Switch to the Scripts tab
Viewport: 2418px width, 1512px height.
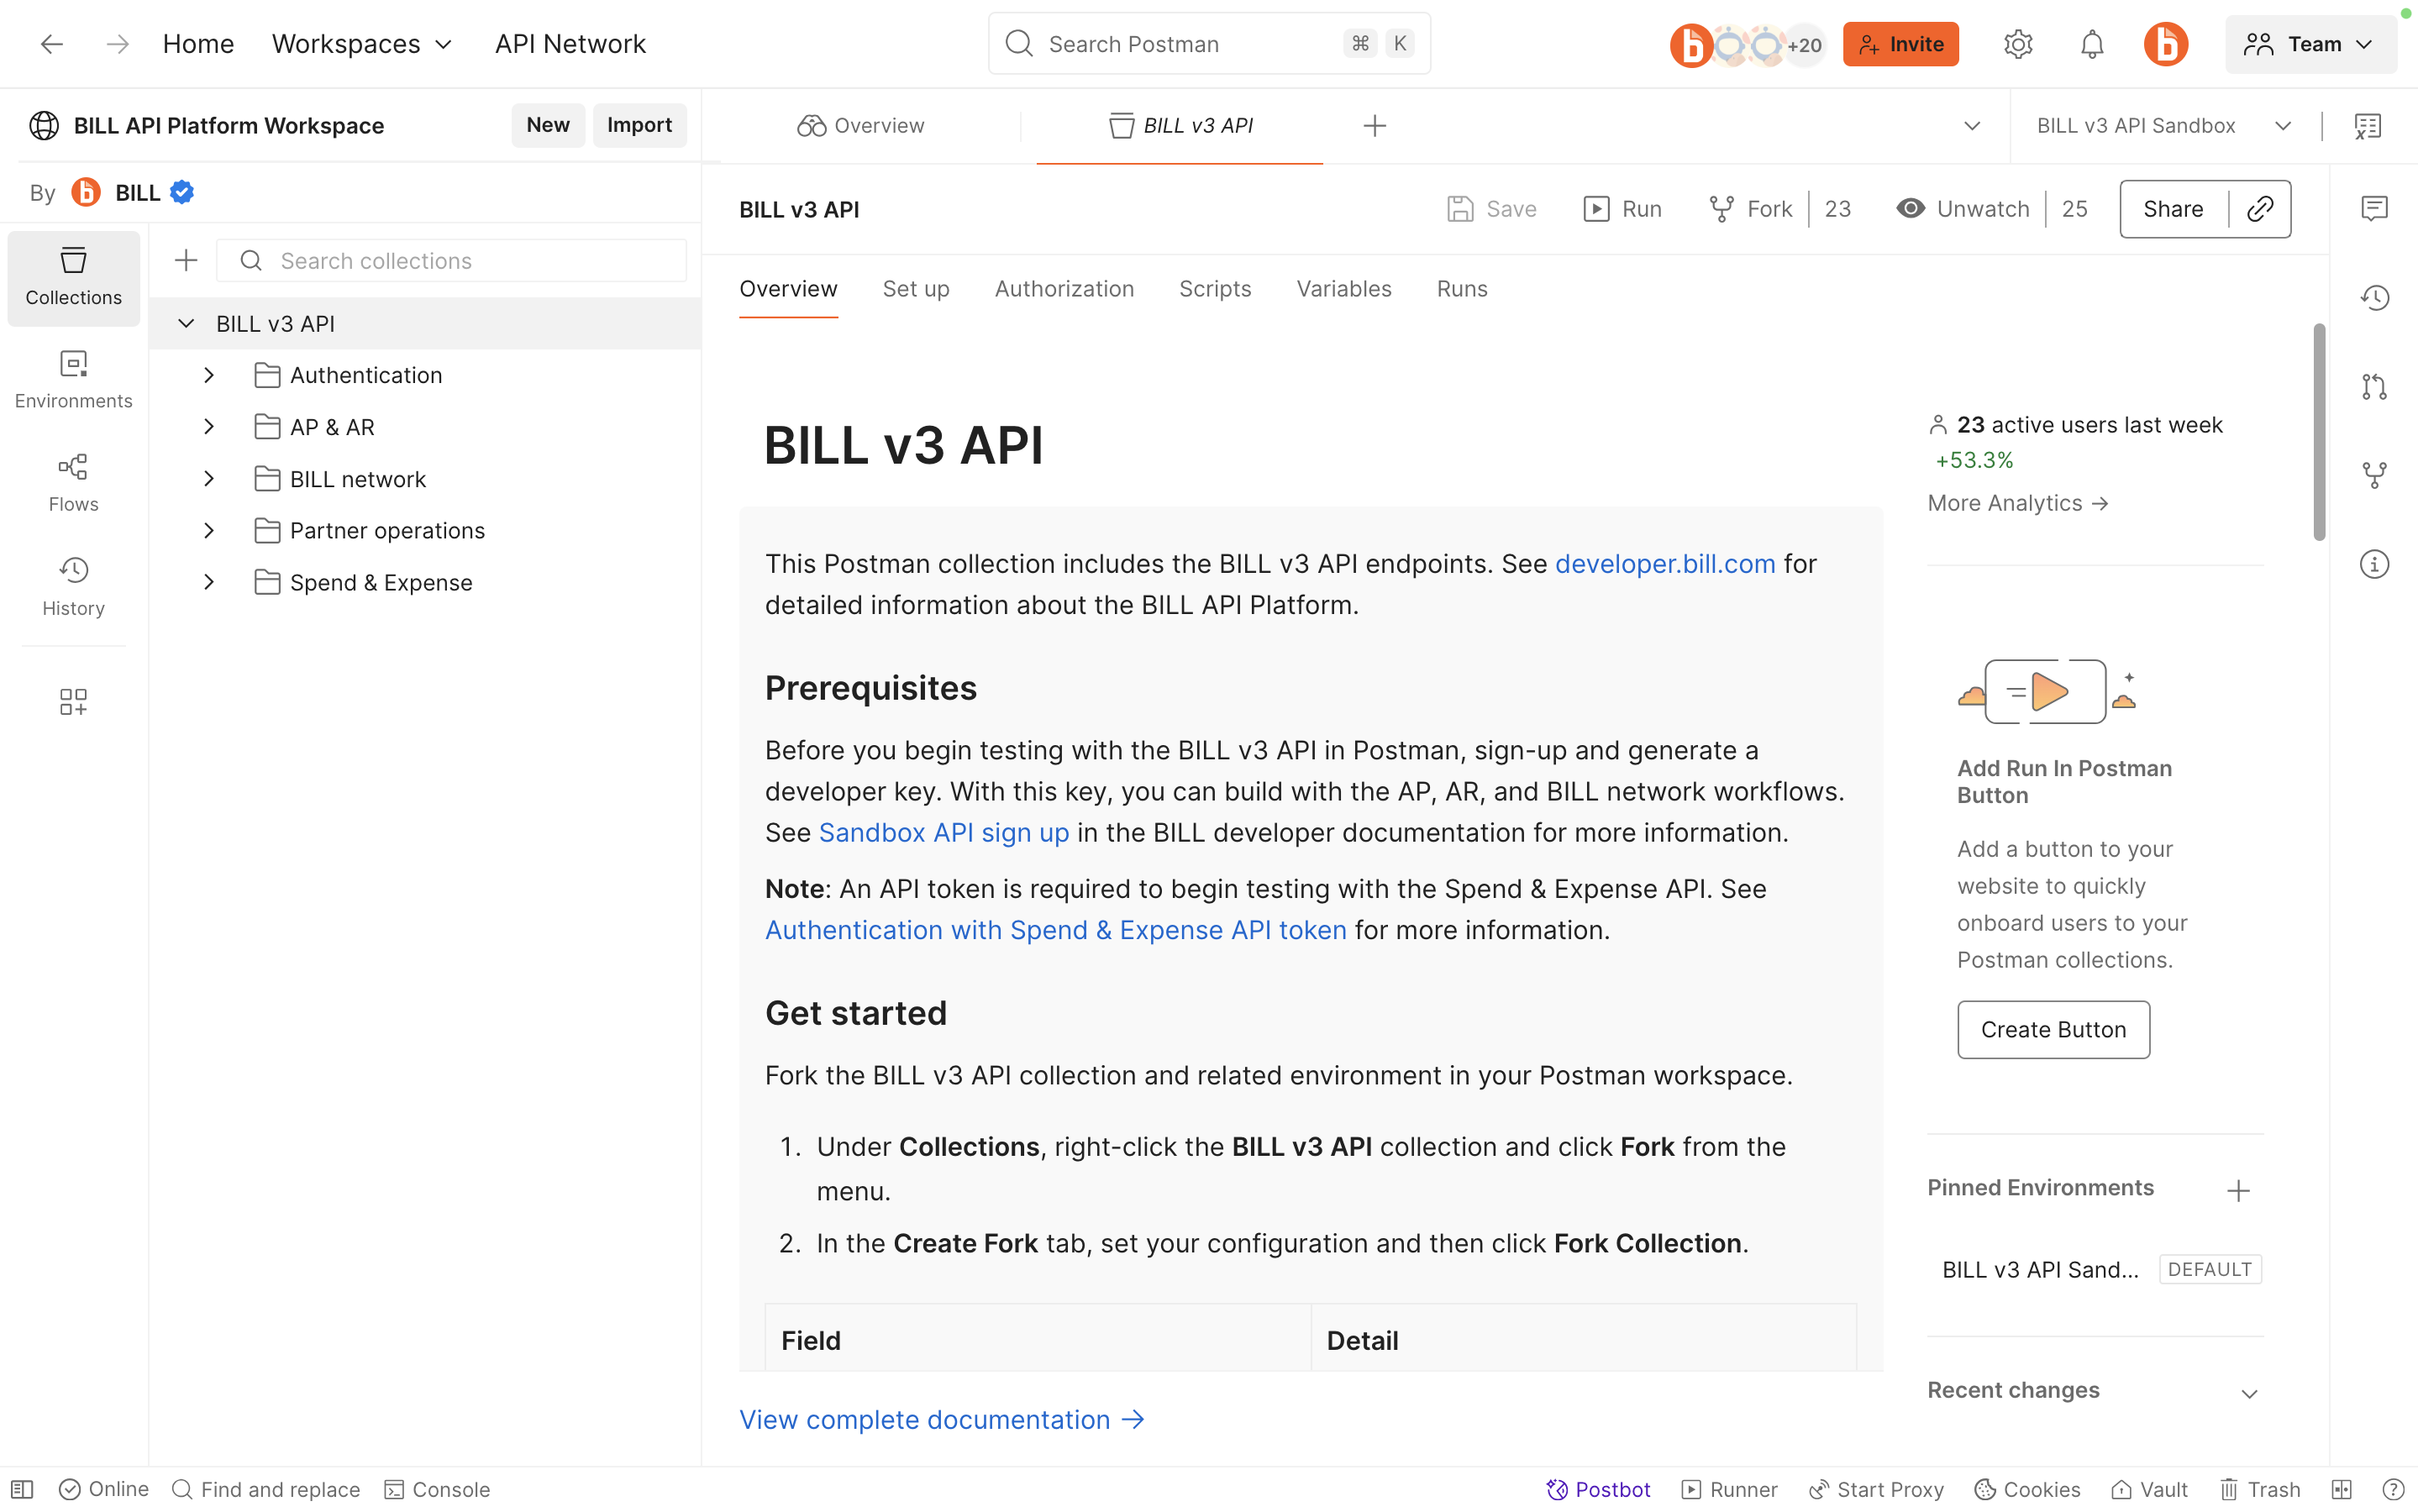[x=1215, y=289]
